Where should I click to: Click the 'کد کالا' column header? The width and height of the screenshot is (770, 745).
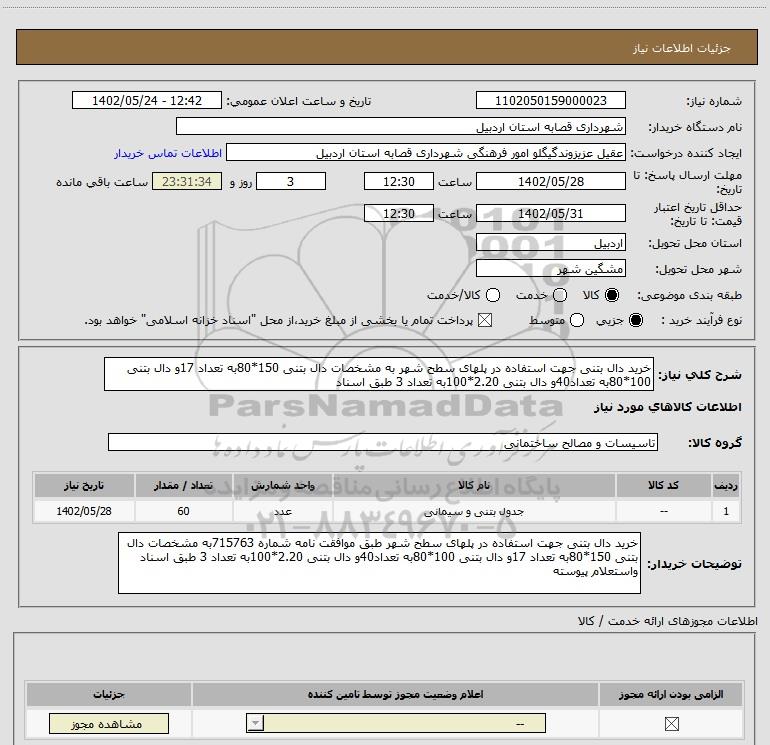[x=663, y=485]
